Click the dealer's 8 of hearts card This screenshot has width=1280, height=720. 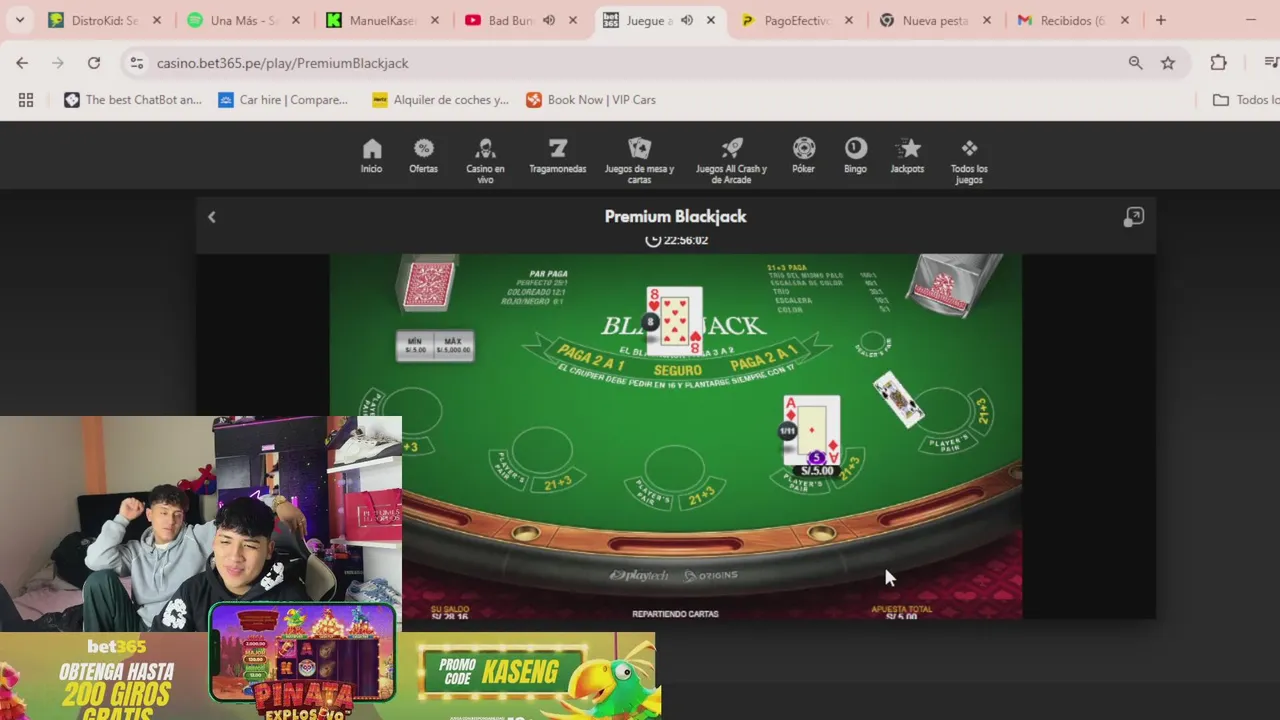(675, 320)
